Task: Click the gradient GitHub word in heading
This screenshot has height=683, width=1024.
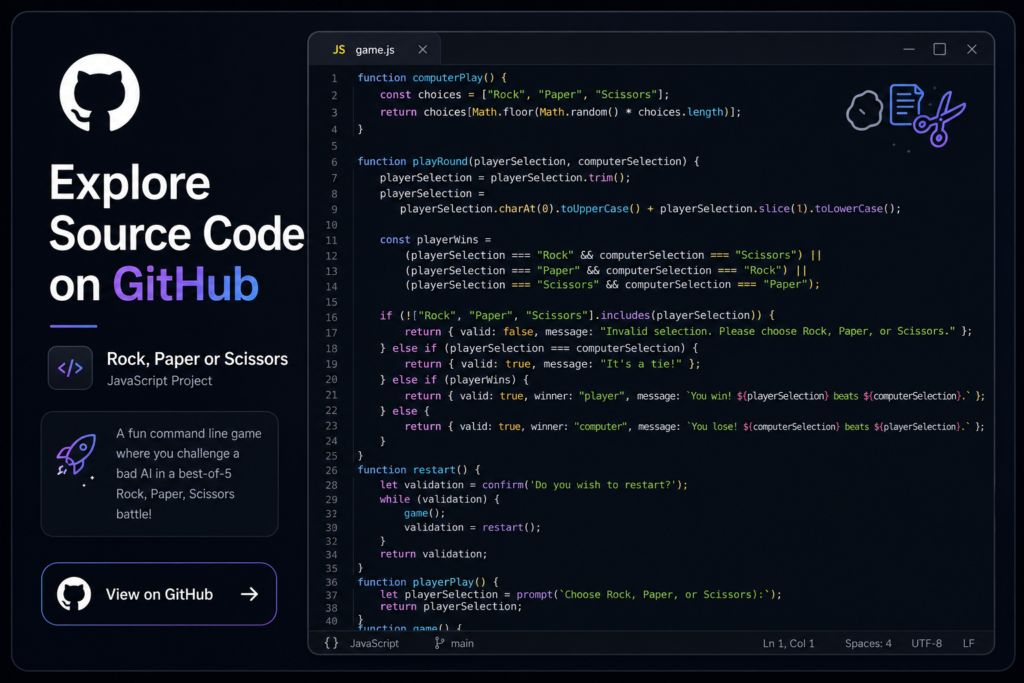Action: coord(186,285)
